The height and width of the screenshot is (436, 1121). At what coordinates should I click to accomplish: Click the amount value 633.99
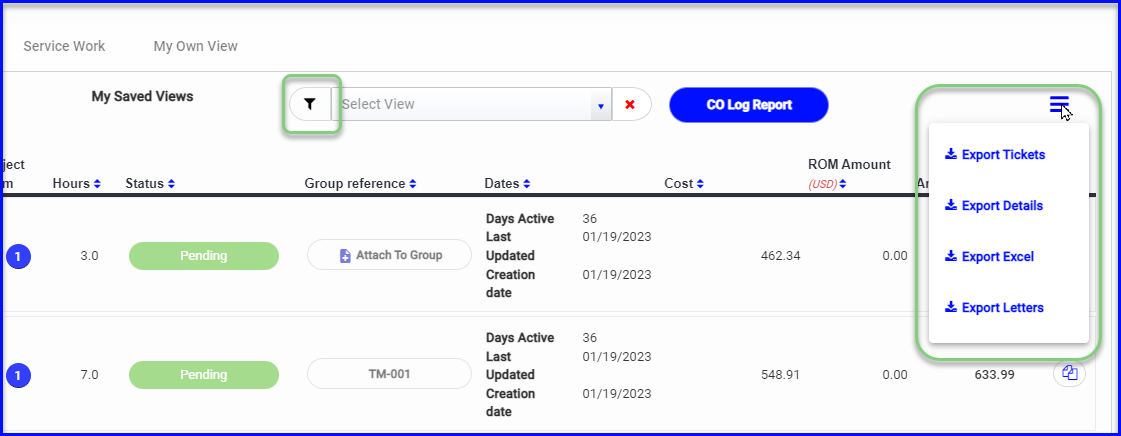(994, 374)
